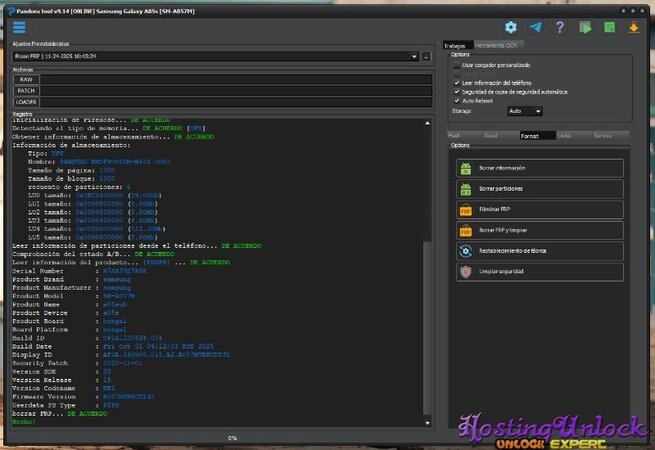655x450 pixels.
Task: Click the Eliminar FRP button
Action: [x=540, y=210]
